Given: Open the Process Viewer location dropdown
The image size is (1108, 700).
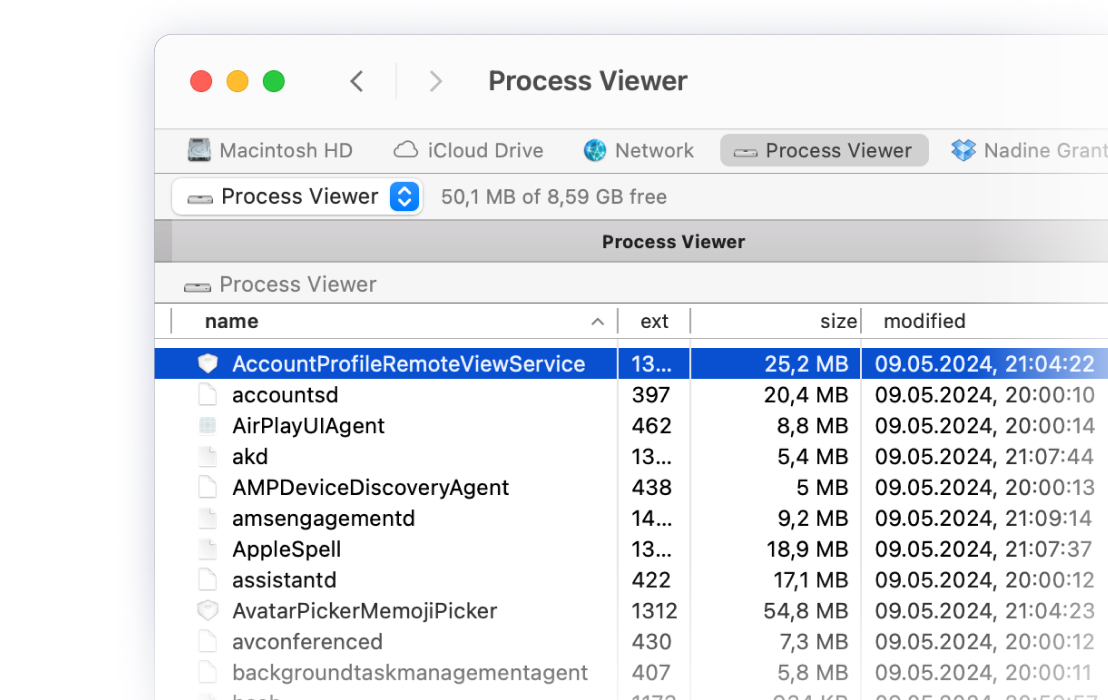Looking at the screenshot, I should point(404,196).
